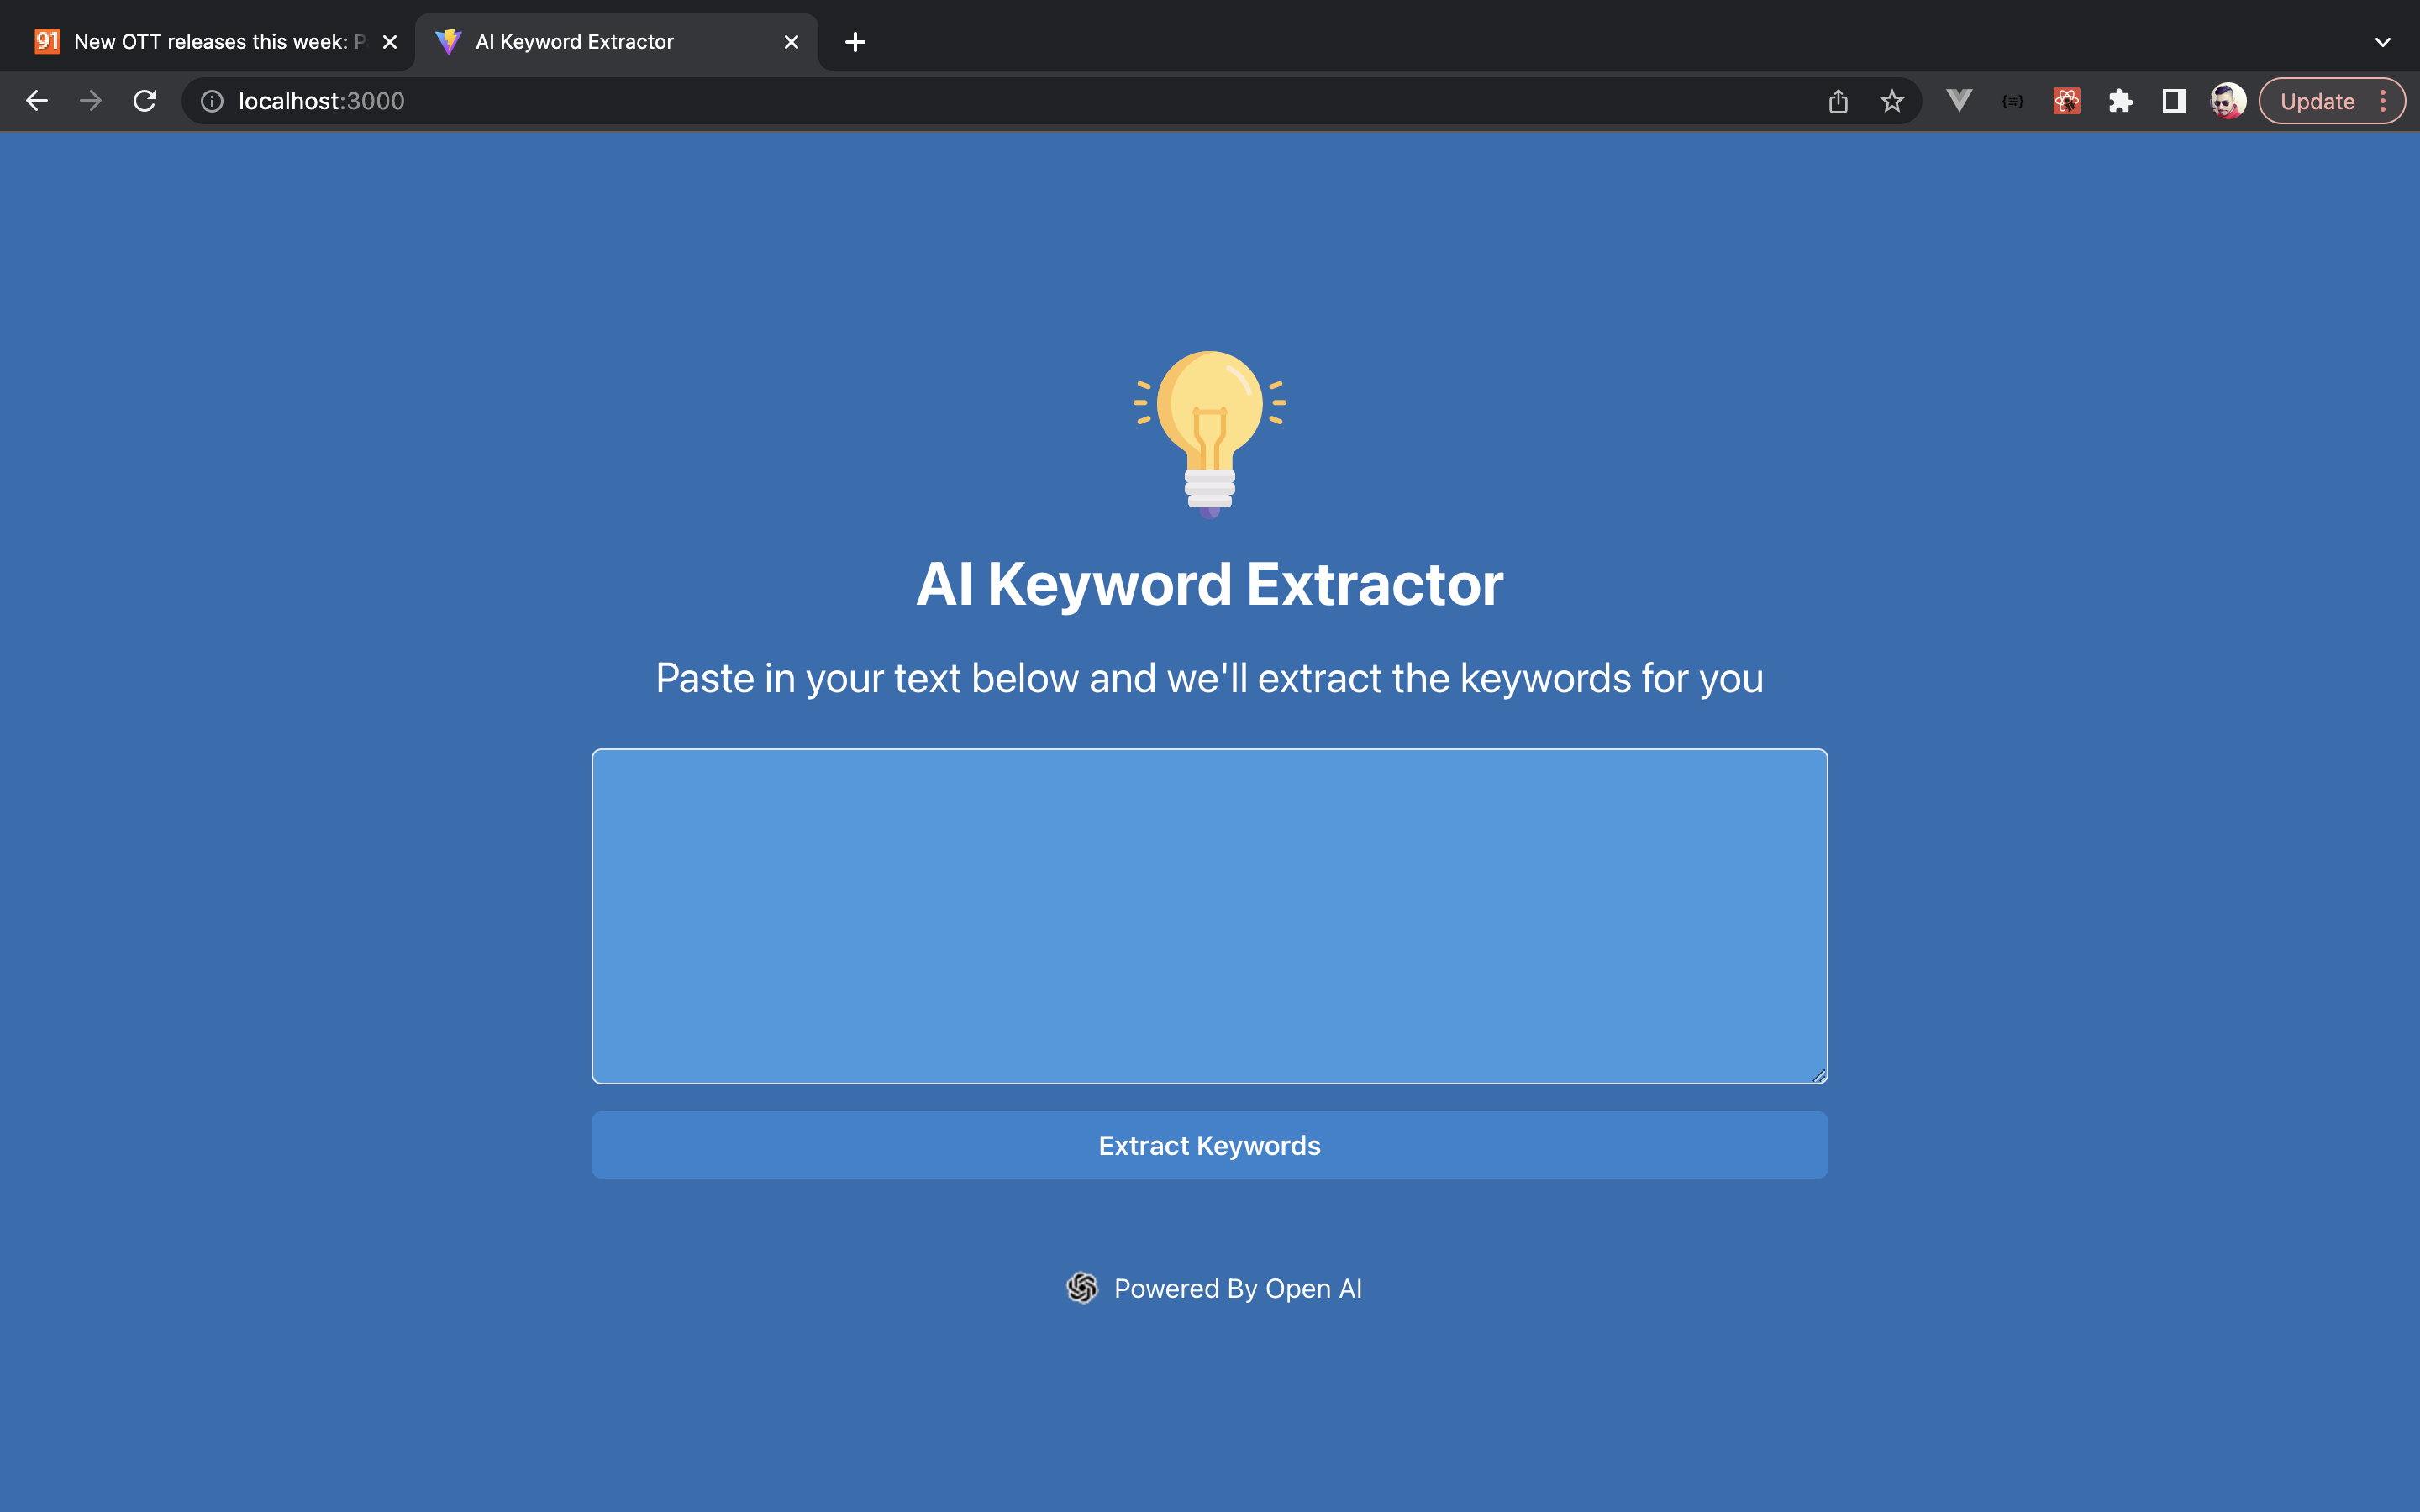Open the React Developer Tools extension

(2067, 100)
